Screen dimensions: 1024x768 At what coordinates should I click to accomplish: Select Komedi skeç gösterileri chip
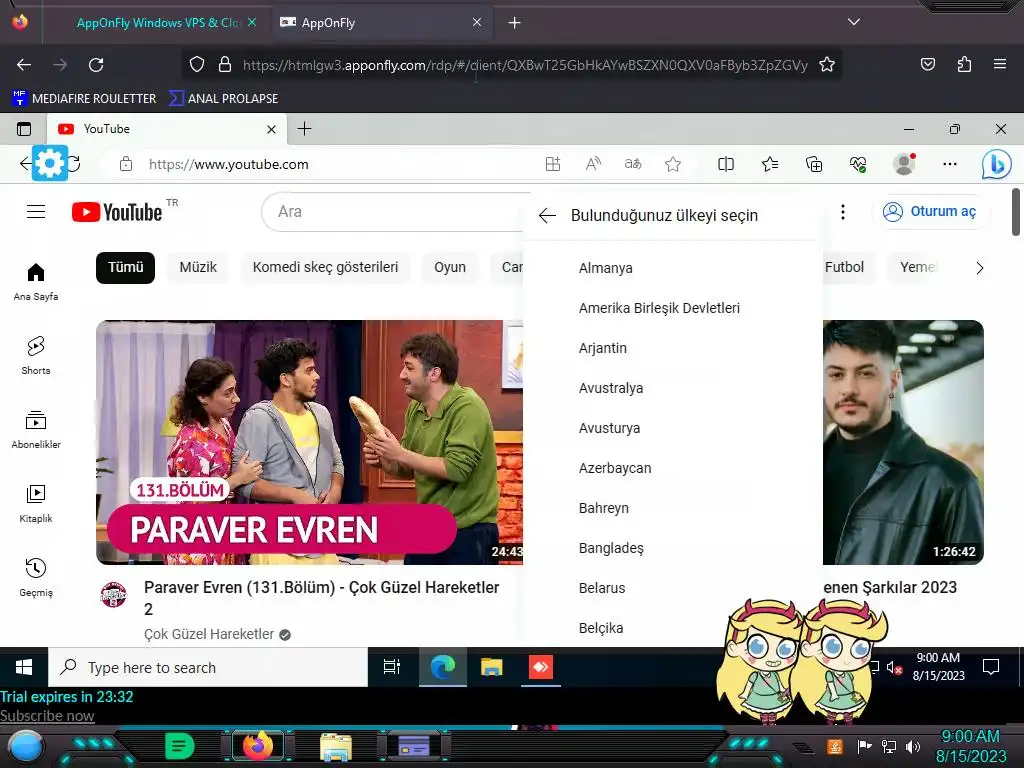point(325,267)
